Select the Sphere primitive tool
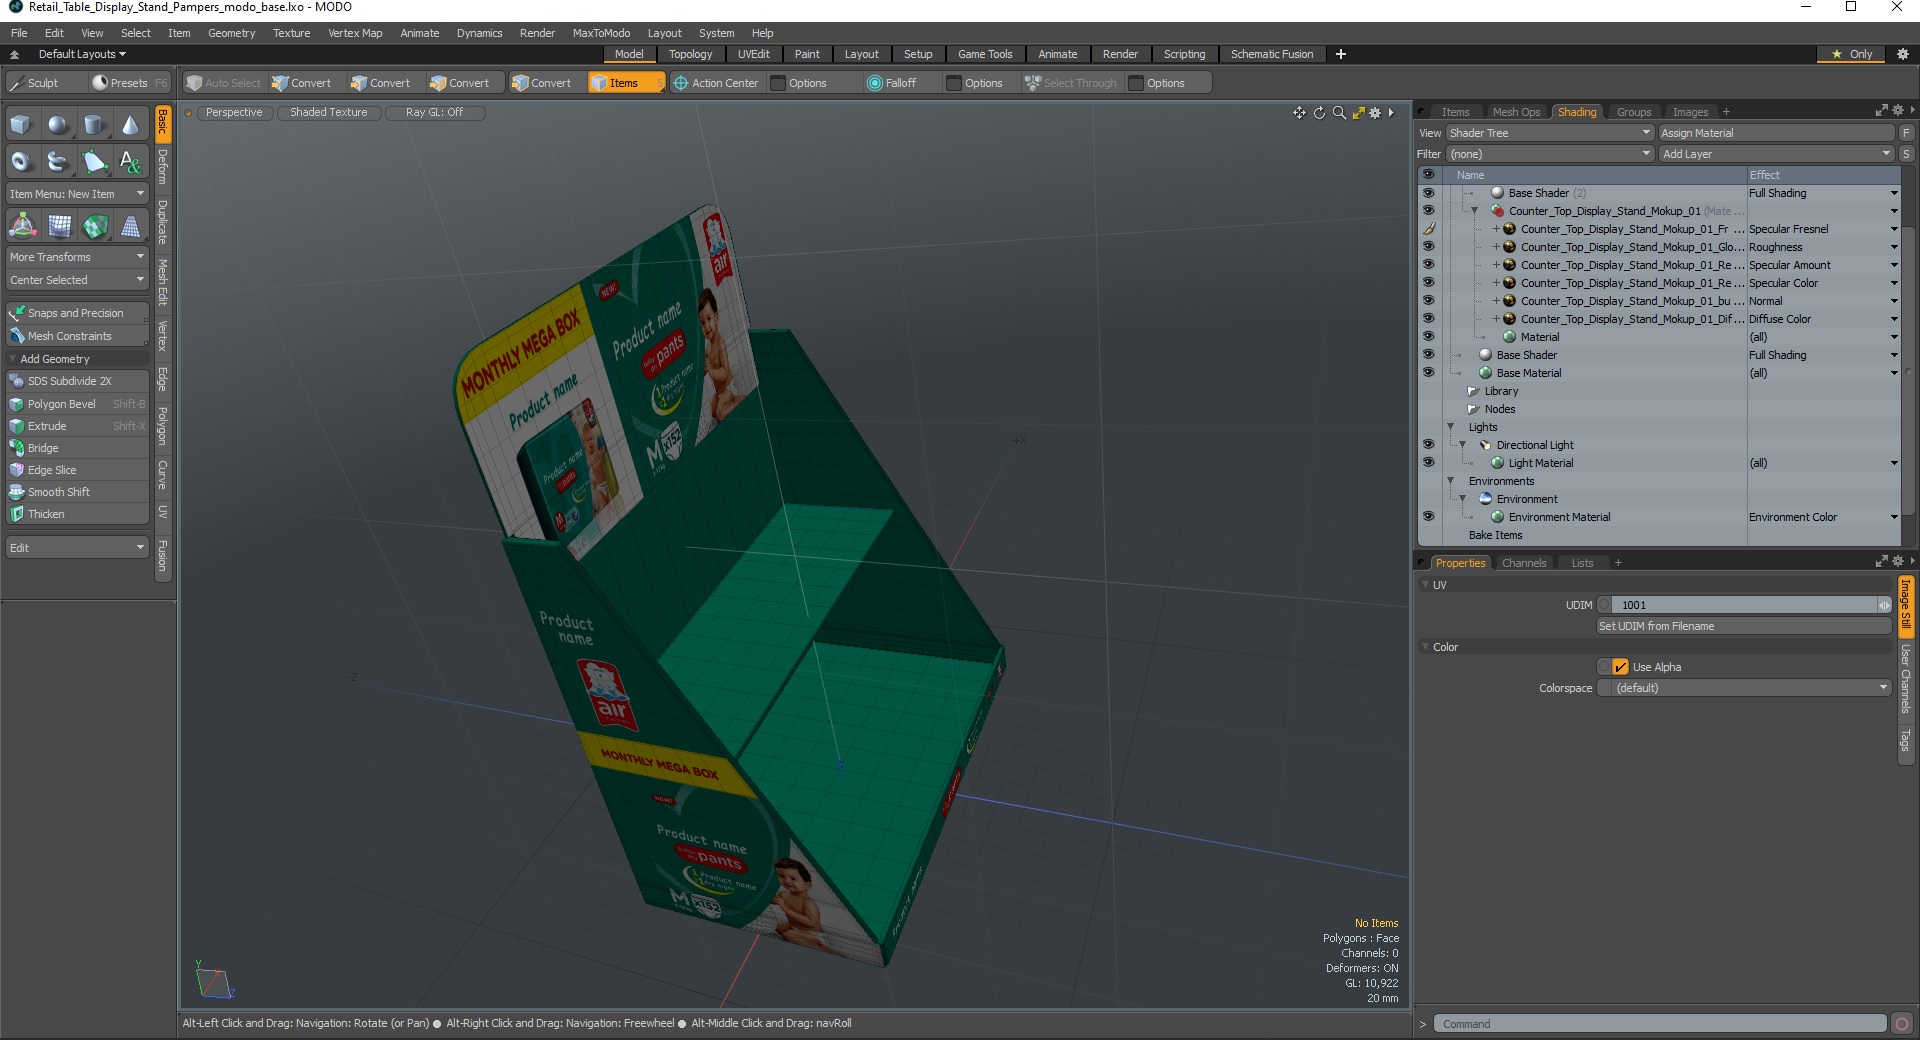1920x1040 pixels. coord(58,125)
